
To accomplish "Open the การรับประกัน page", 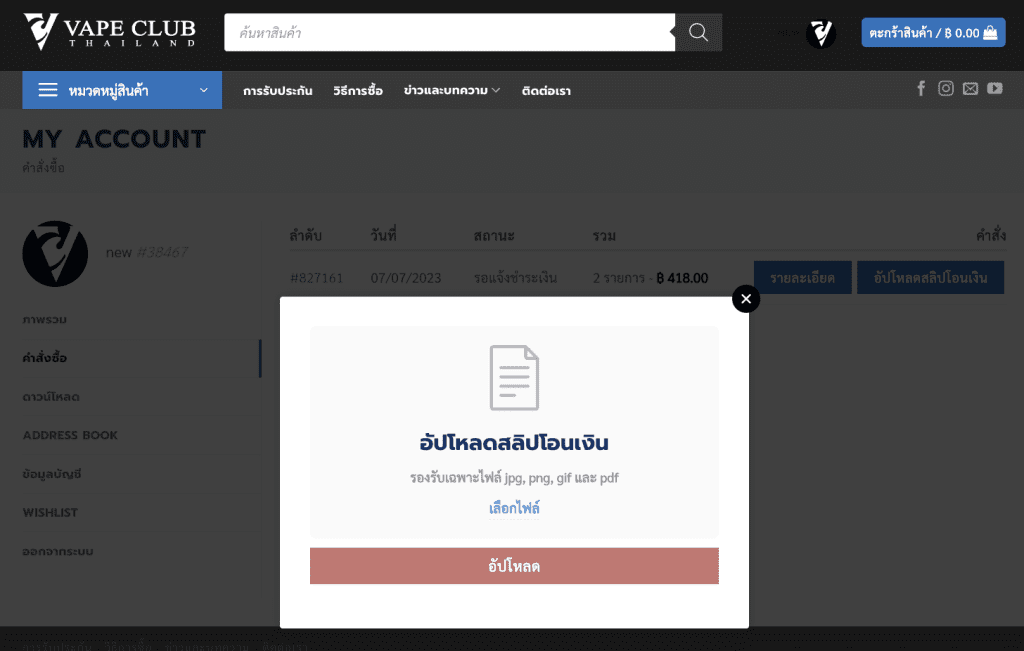I will (278, 89).
